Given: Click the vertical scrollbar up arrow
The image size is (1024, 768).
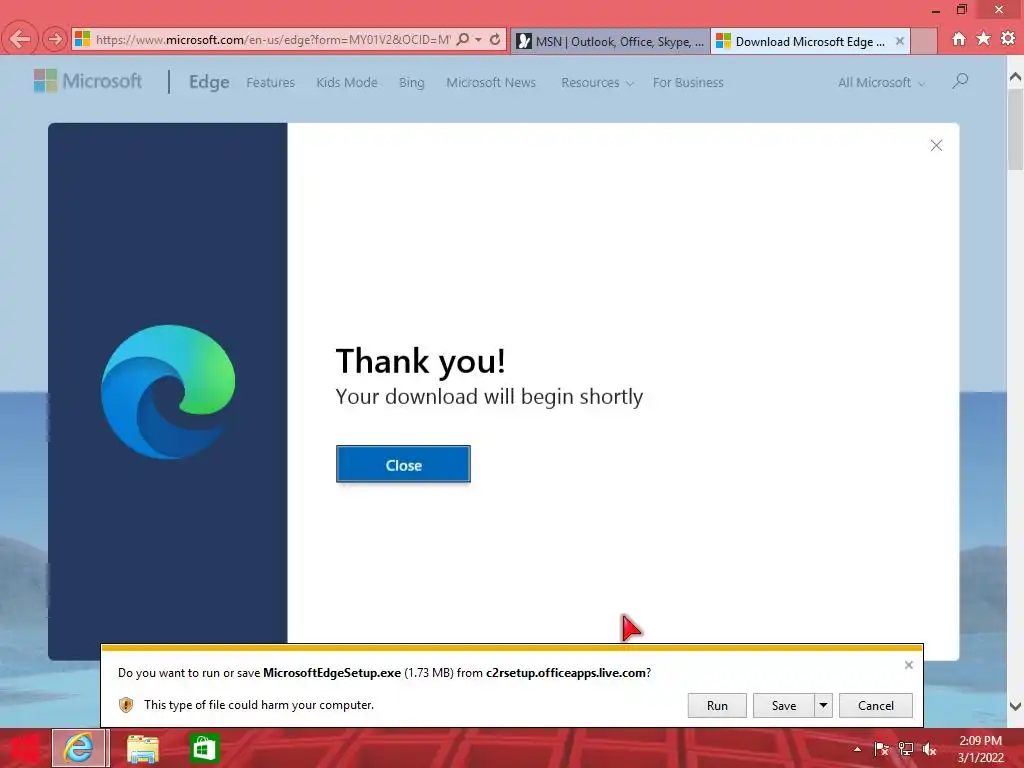Looking at the screenshot, I should [1016, 77].
